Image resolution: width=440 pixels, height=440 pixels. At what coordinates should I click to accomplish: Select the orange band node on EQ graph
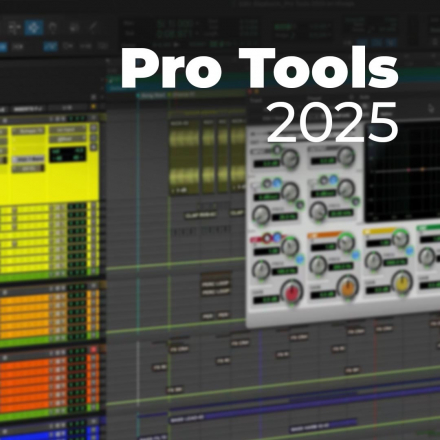tap(422, 170)
